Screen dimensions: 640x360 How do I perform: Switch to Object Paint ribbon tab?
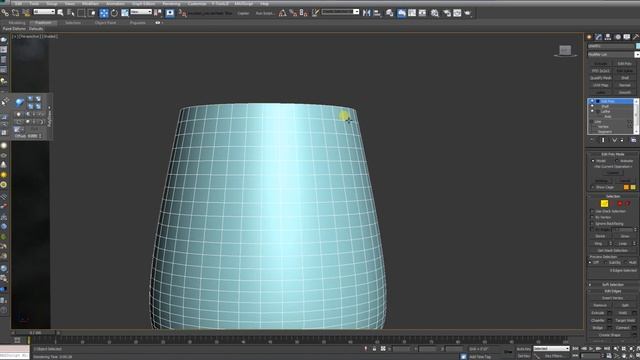pyautogui.click(x=105, y=22)
